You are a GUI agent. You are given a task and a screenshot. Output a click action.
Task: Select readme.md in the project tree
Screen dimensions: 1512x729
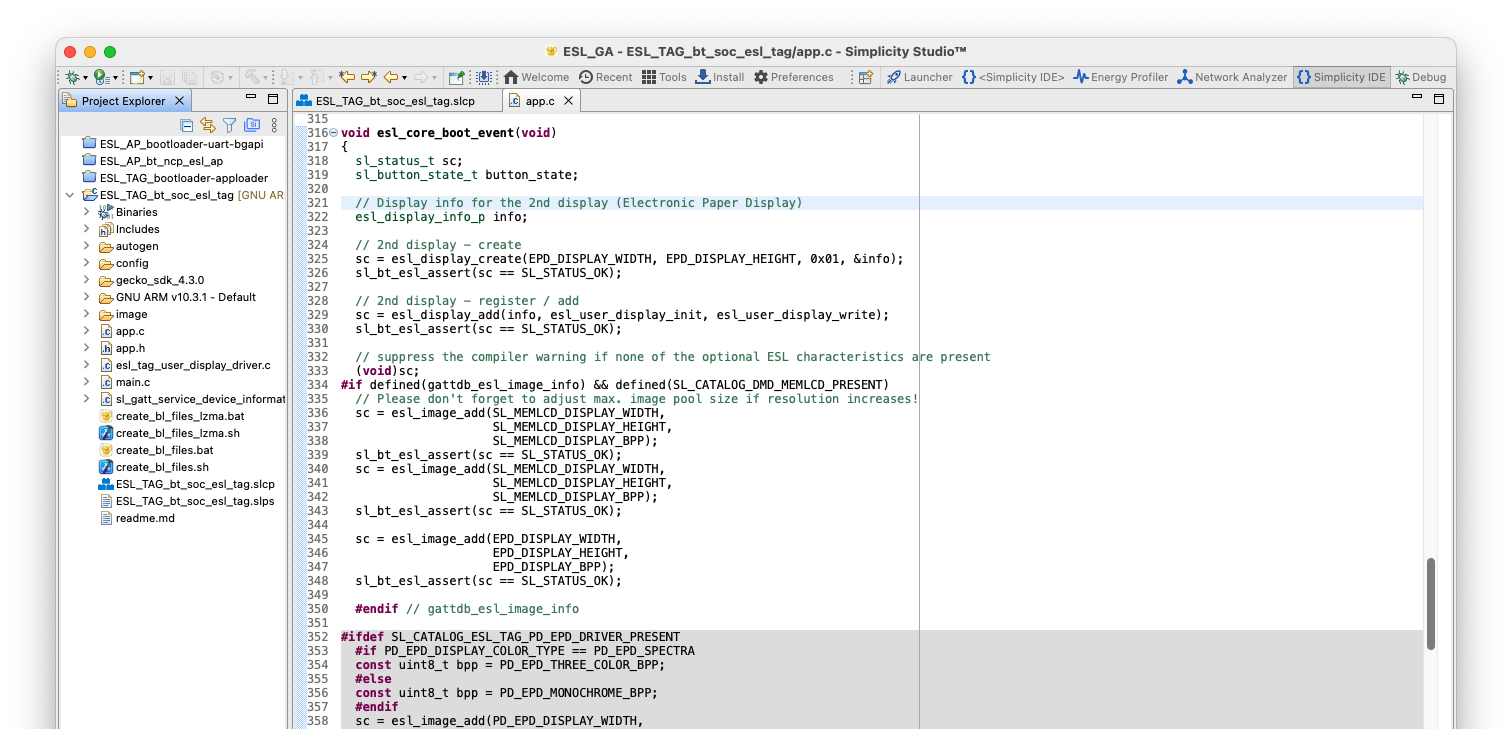145,518
